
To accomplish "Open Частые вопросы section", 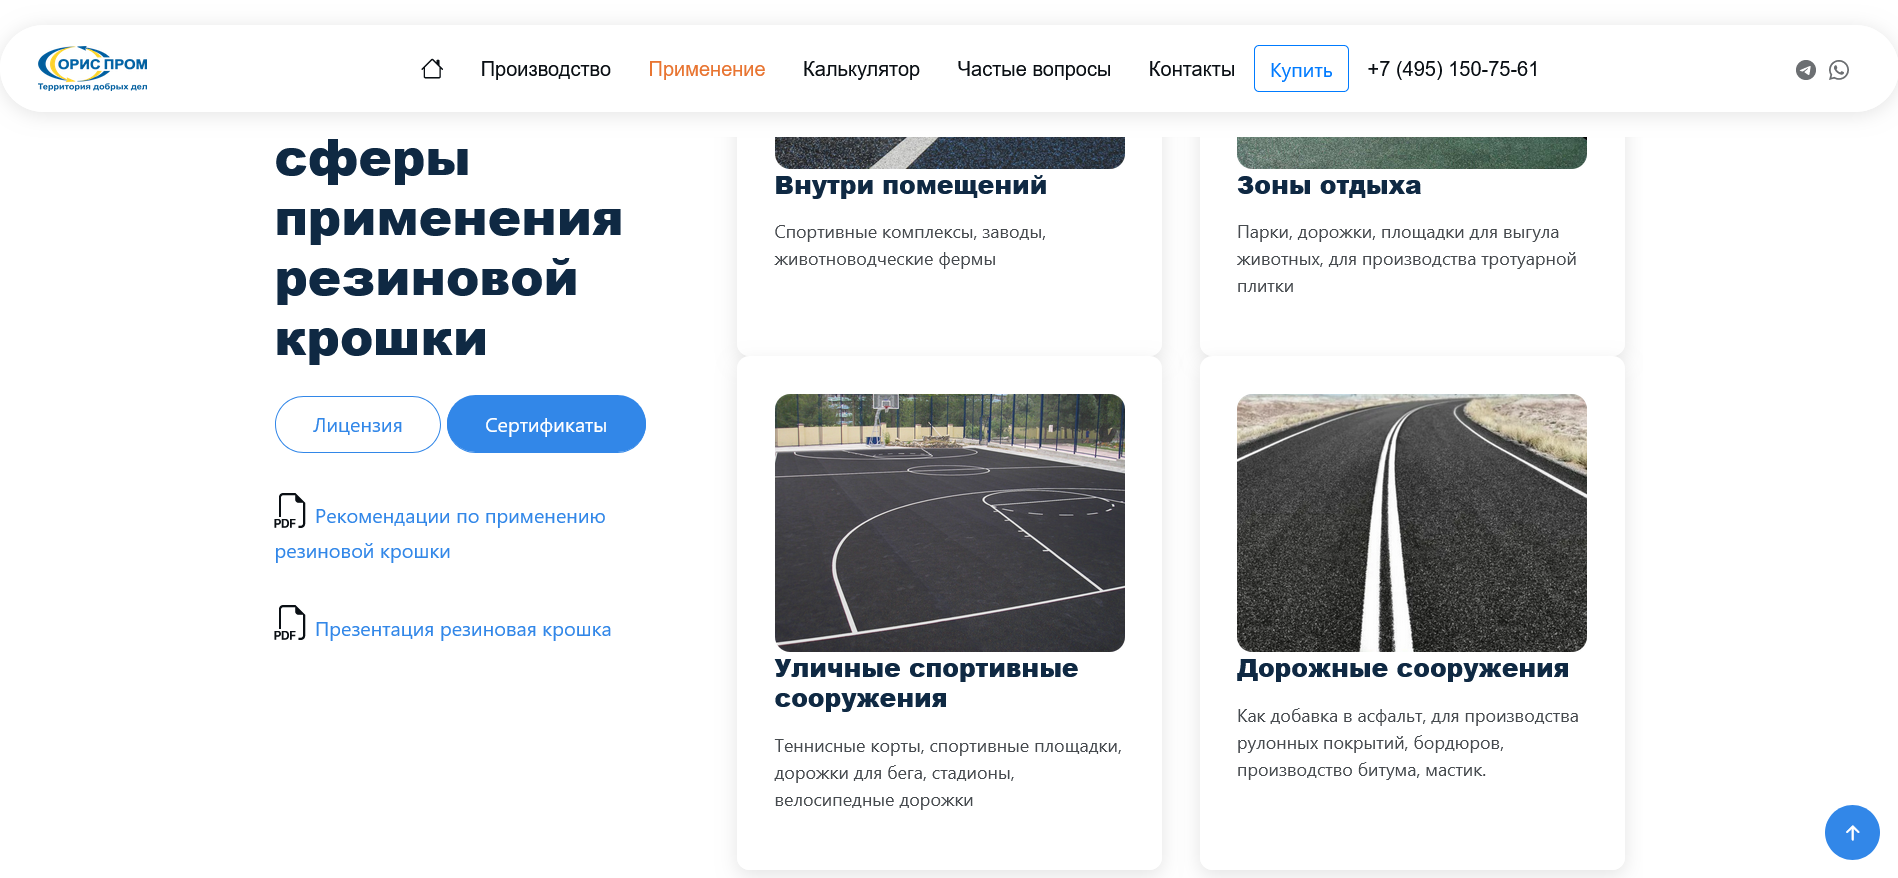I will pyautogui.click(x=1033, y=69).
